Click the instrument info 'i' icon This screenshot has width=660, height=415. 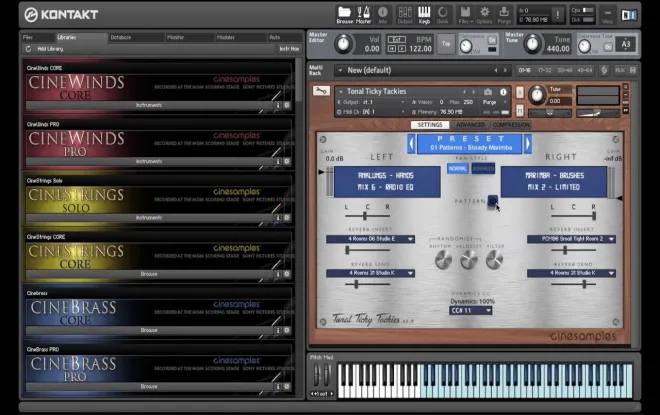[503, 92]
